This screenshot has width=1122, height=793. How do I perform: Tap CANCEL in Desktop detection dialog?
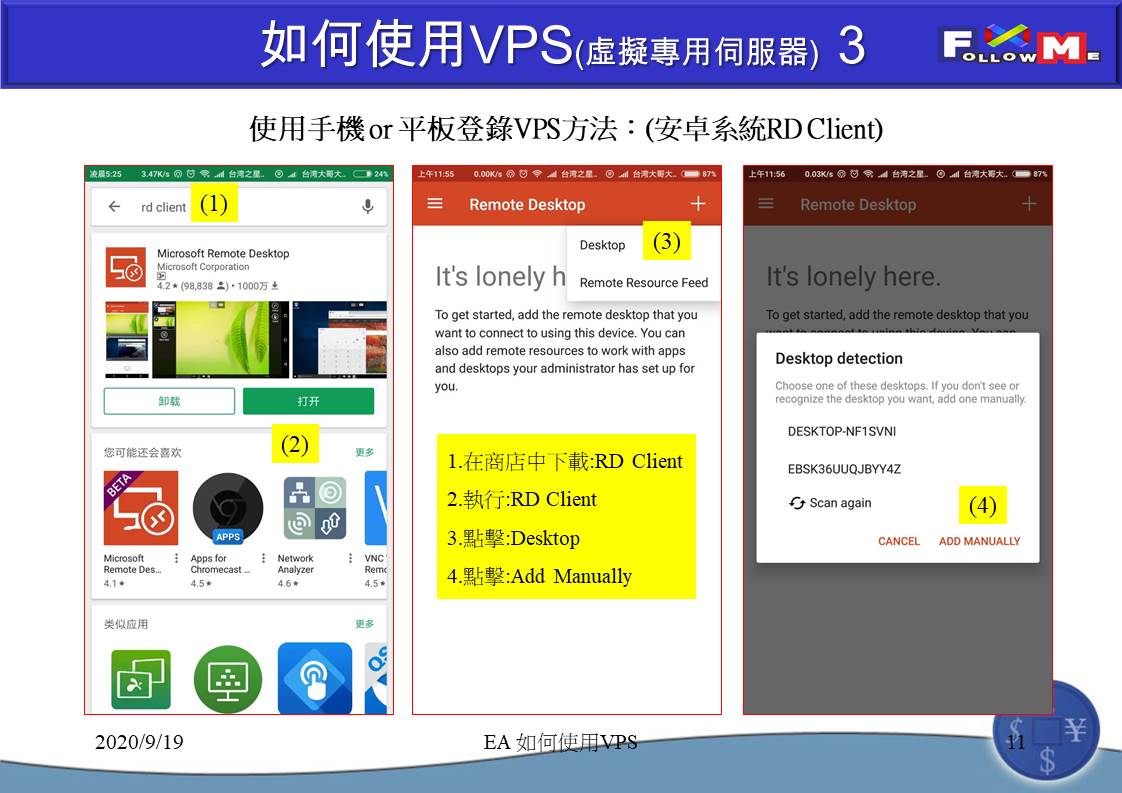point(898,541)
